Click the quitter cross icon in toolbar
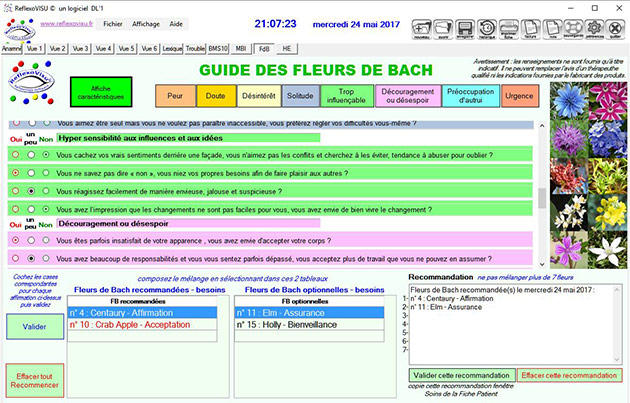The height and width of the screenshot is (403, 630). click(616, 29)
